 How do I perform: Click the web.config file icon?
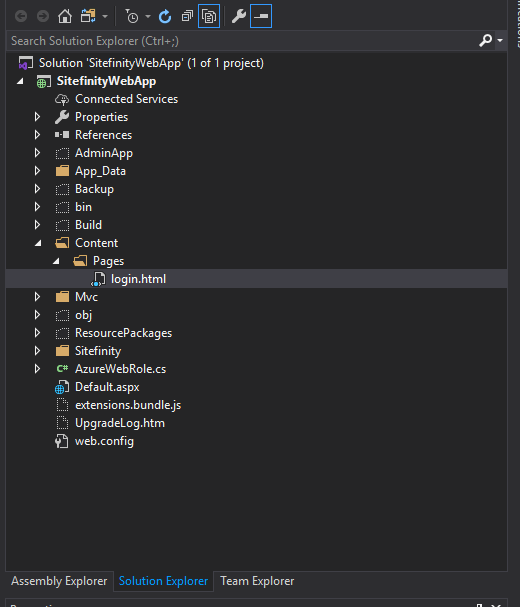click(62, 441)
